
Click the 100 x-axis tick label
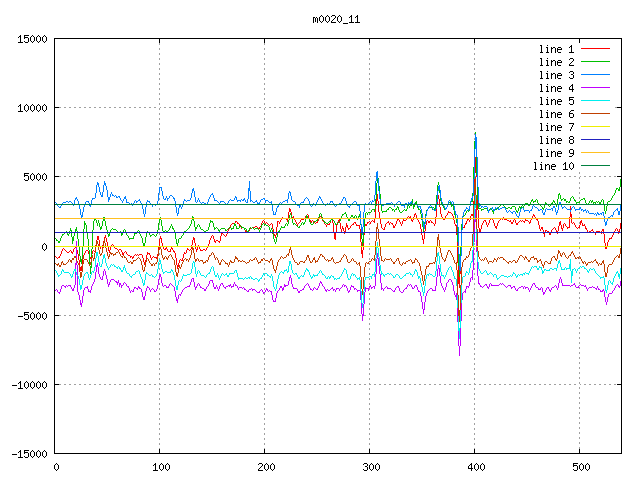coord(160,467)
